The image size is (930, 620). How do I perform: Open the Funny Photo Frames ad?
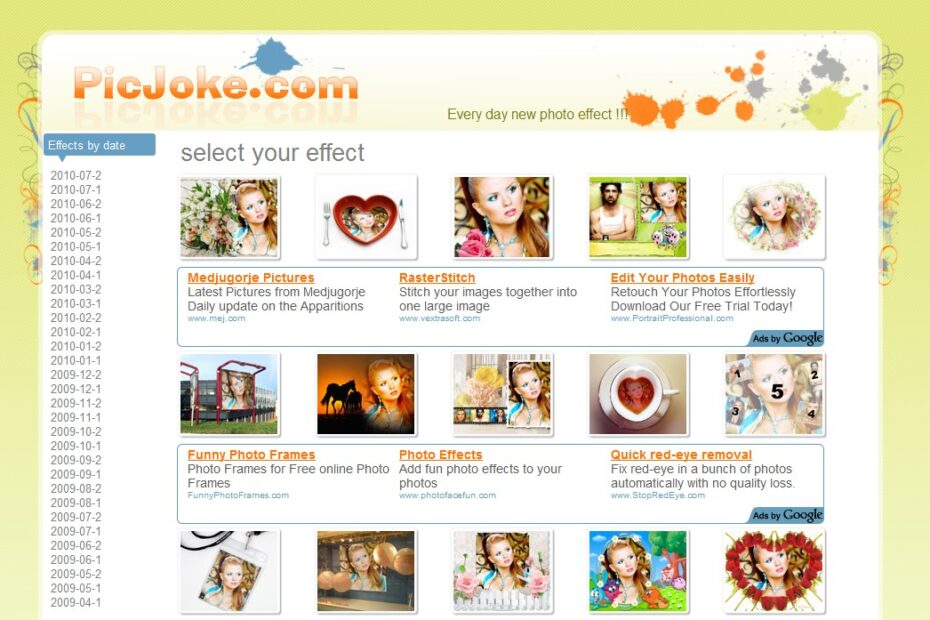(x=251, y=455)
